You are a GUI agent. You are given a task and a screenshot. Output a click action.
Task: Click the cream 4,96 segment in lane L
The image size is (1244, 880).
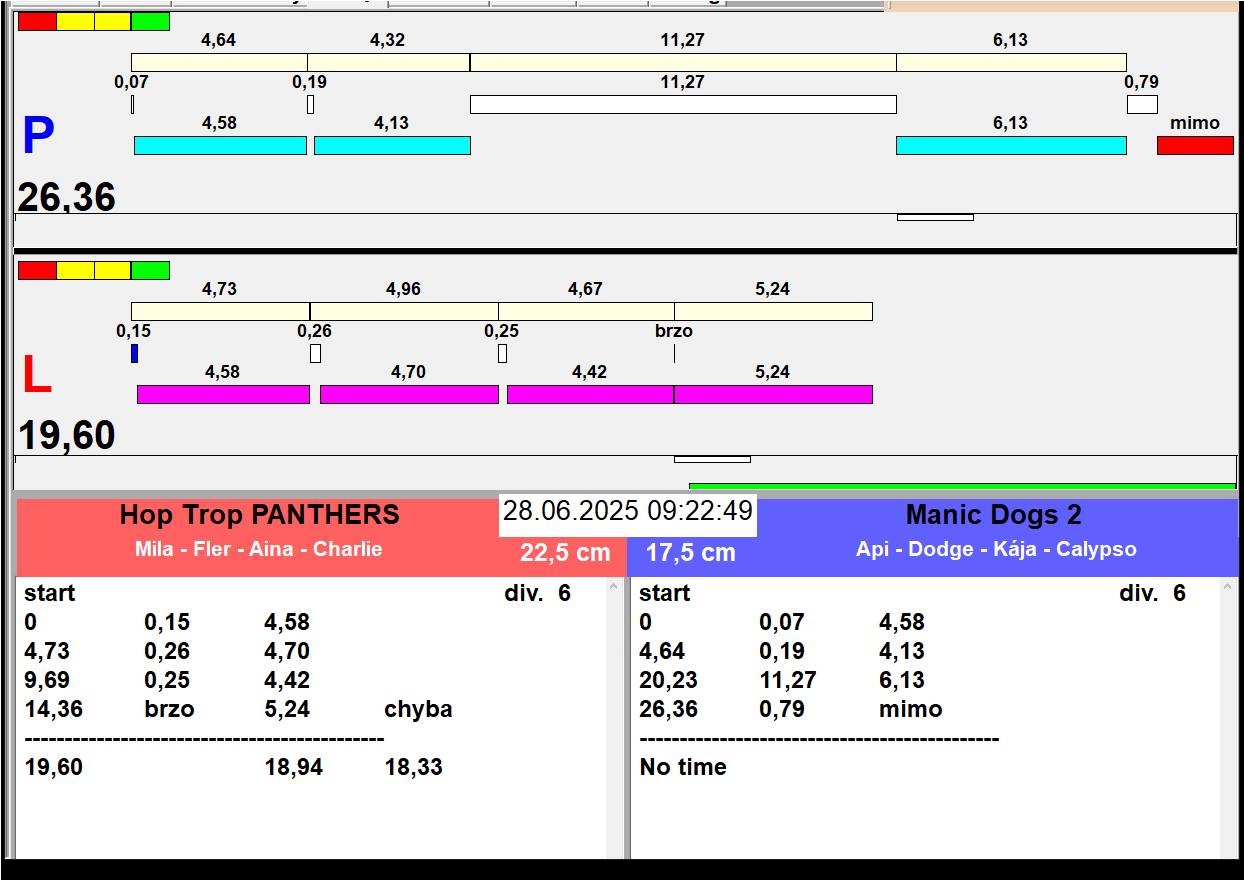click(404, 311)
